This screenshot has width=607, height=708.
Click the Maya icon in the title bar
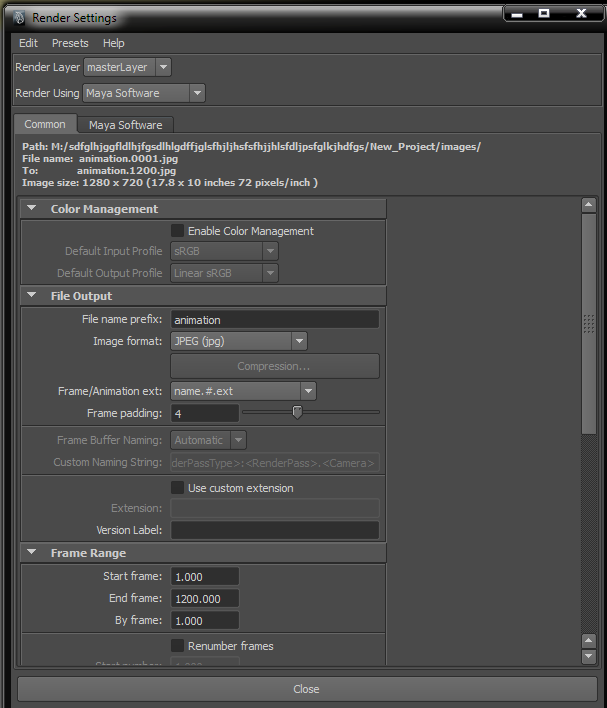(19, 18)
